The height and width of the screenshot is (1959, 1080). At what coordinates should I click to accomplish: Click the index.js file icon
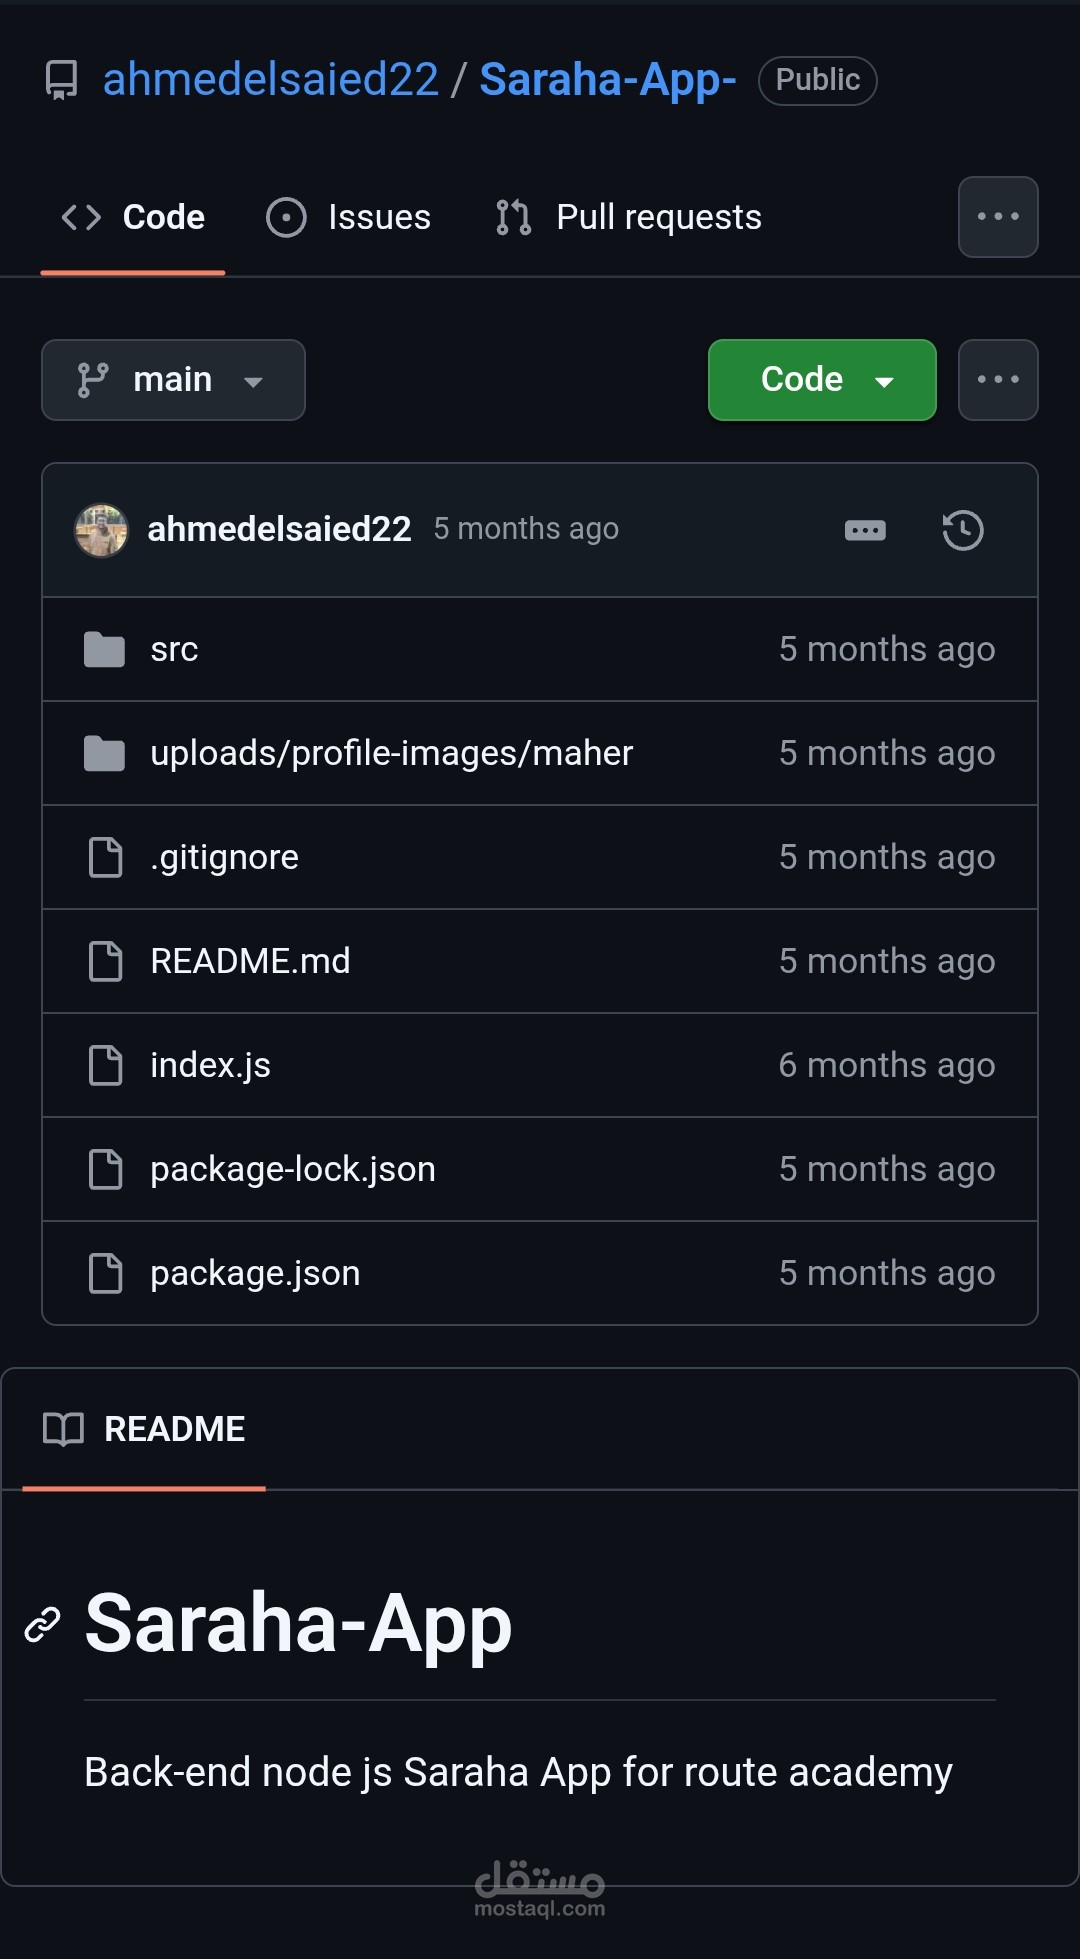105,1066
